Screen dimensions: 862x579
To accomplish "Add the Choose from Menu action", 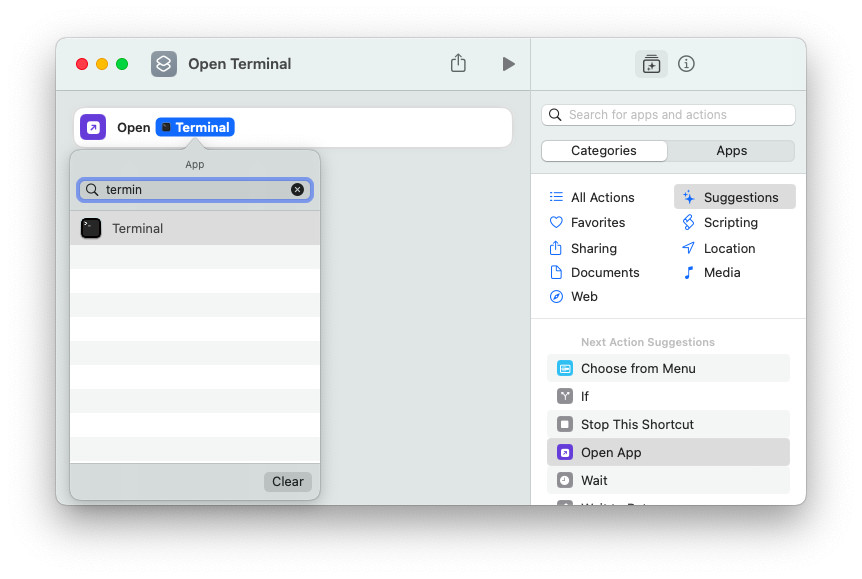I will (668, 368).
